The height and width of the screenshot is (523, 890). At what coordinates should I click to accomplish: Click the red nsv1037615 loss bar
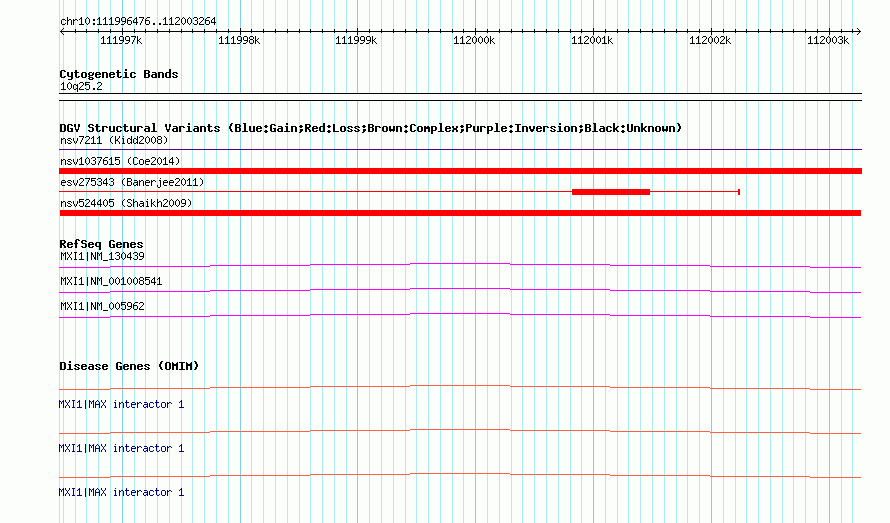(x=460, y=171)
